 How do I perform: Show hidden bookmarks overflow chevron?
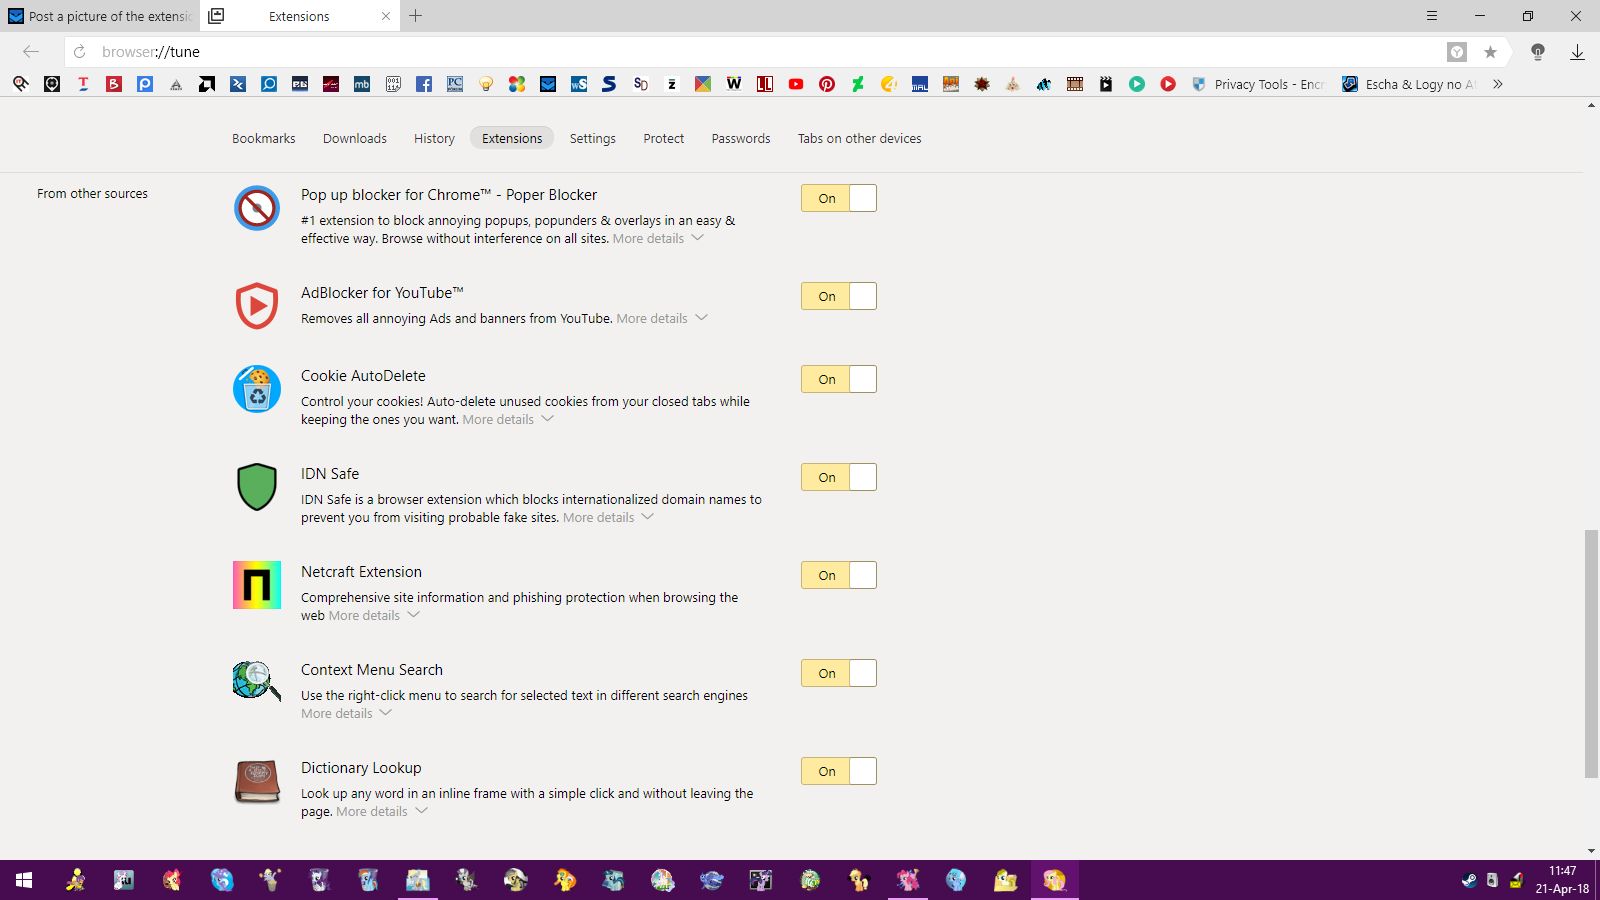click(1498, 84)
